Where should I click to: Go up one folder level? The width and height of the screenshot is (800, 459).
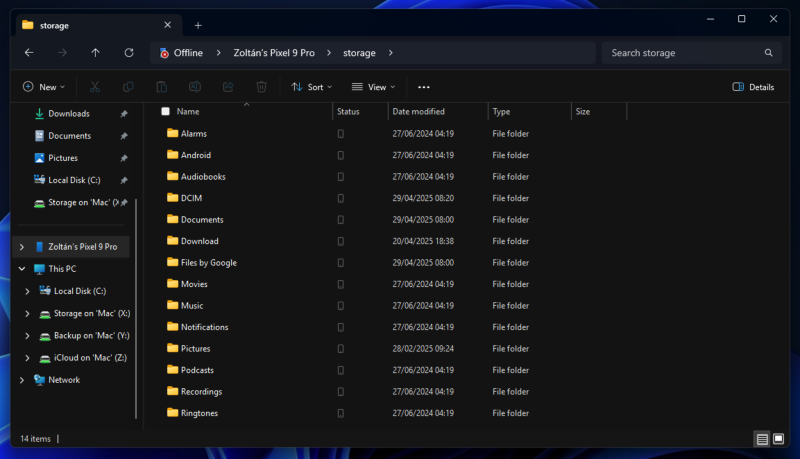click(95, 53)
